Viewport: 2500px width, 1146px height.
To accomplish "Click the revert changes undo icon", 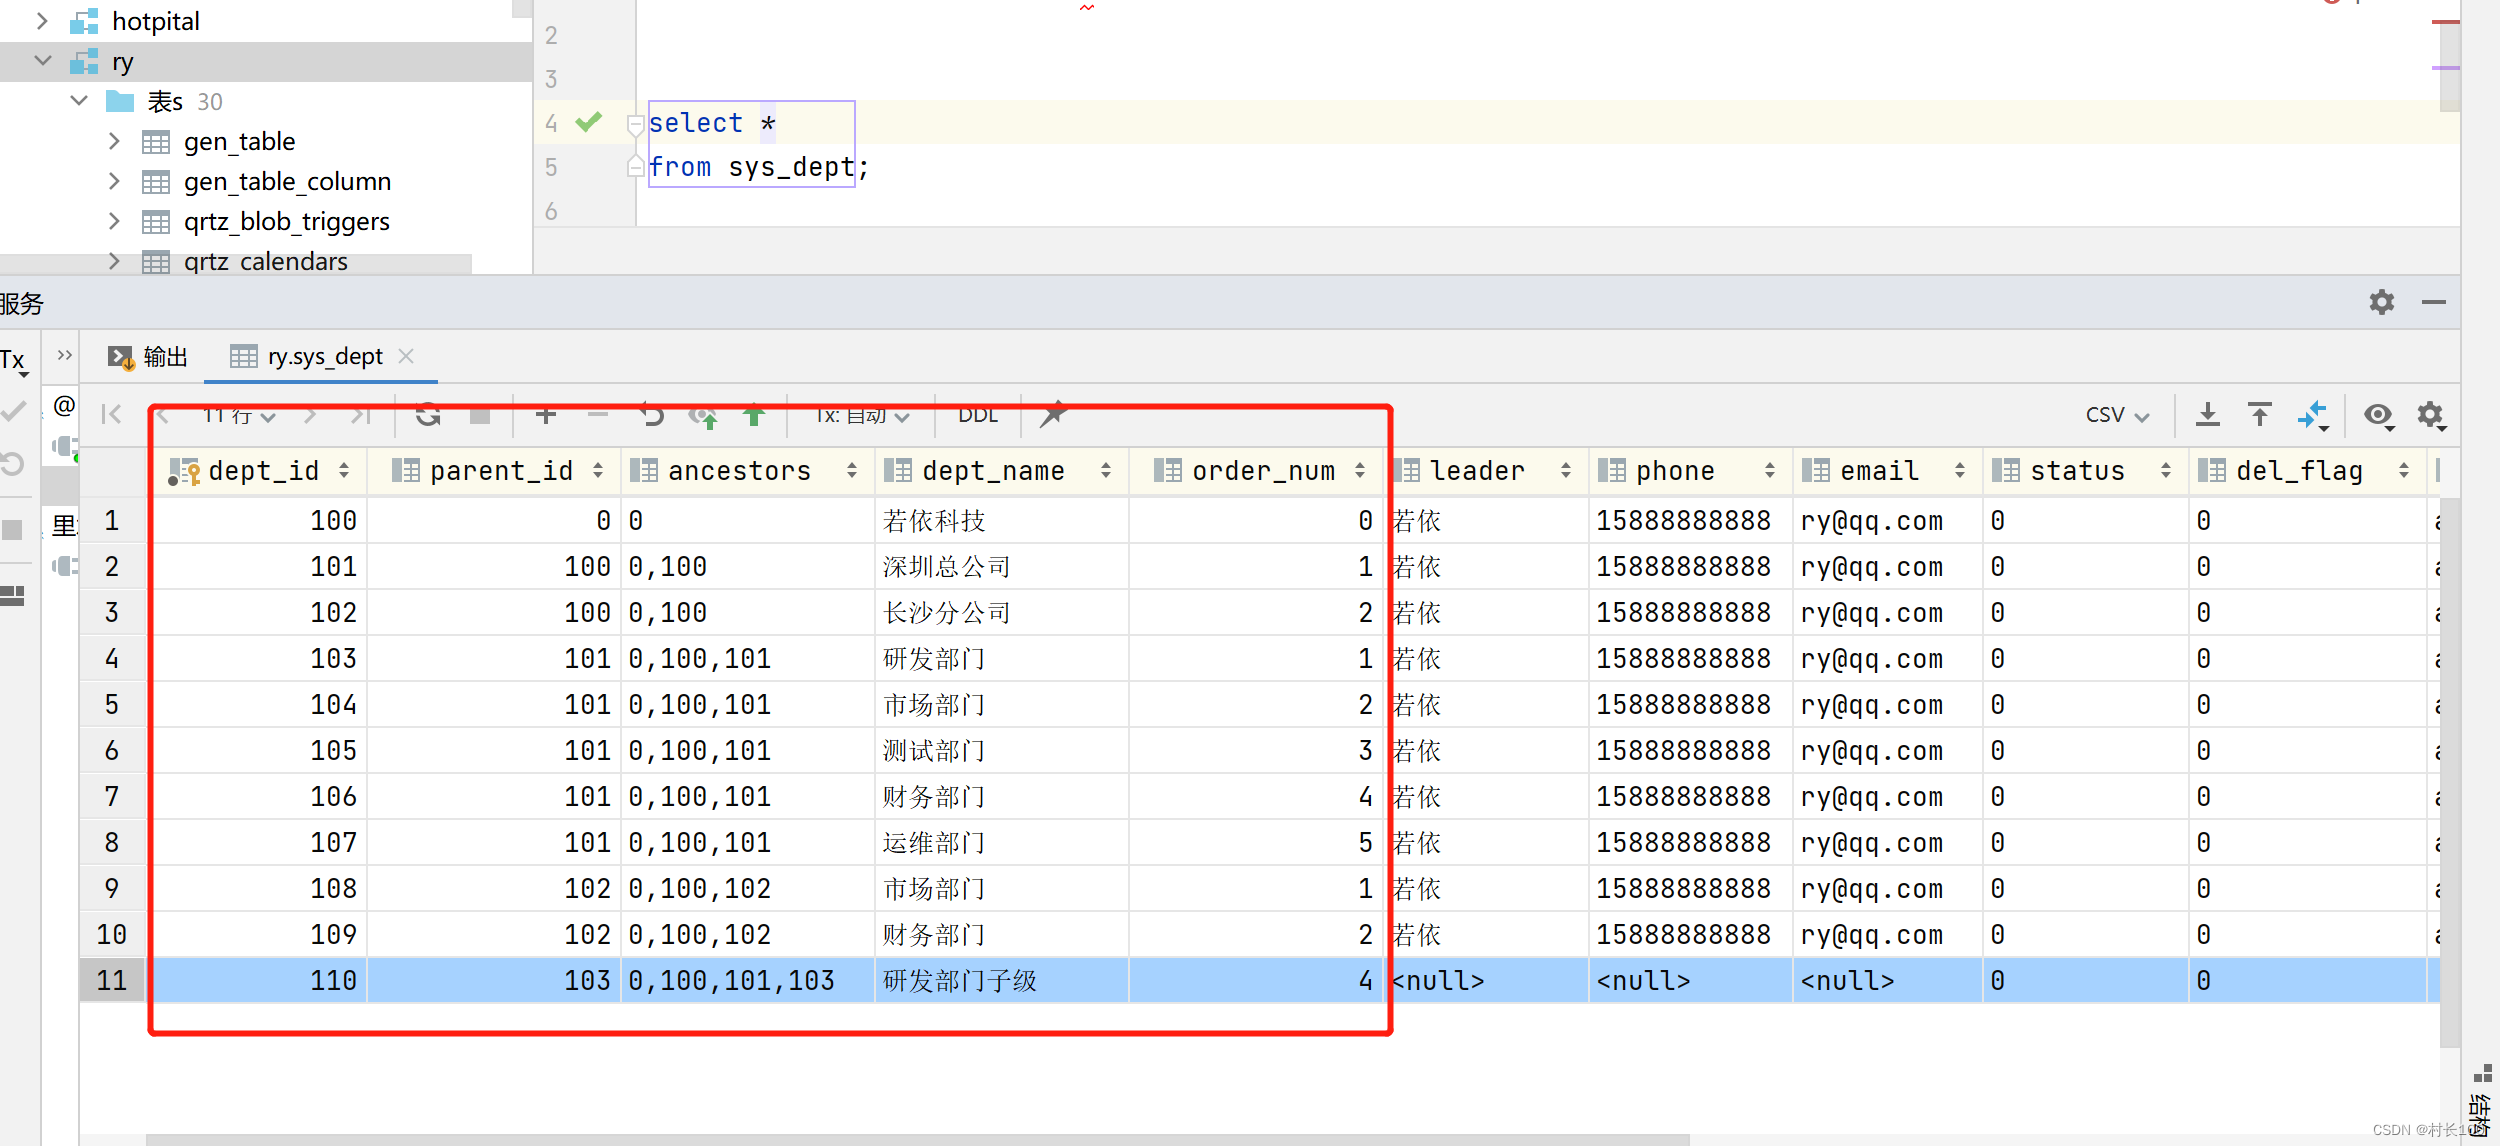I will [652, 415].
